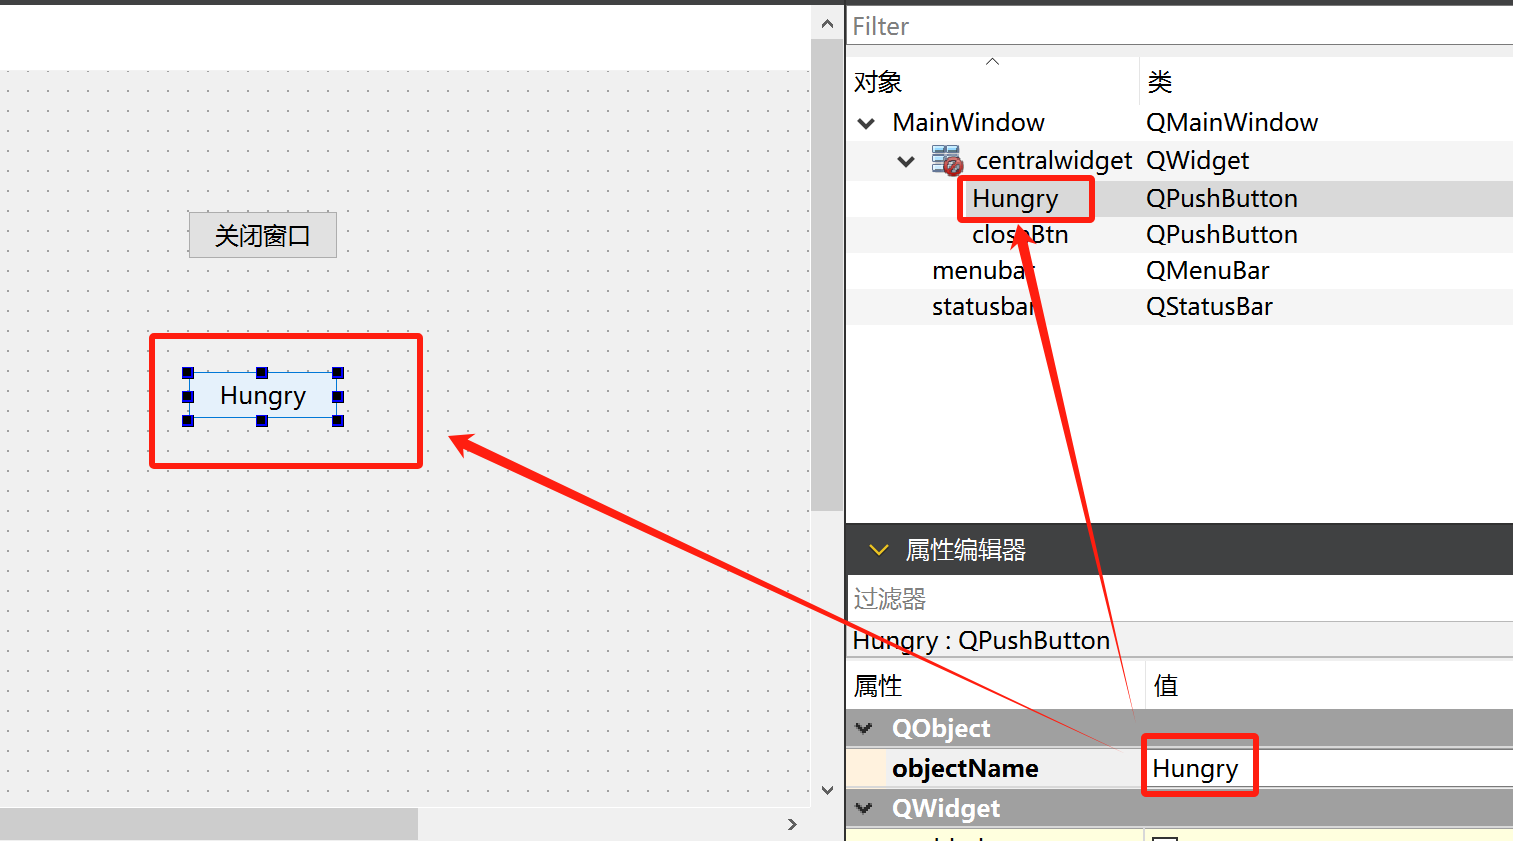Click the 'Hungry : QPushButton' label
This screenshot has width=1513, height=841.
click(x=981, y=640)
